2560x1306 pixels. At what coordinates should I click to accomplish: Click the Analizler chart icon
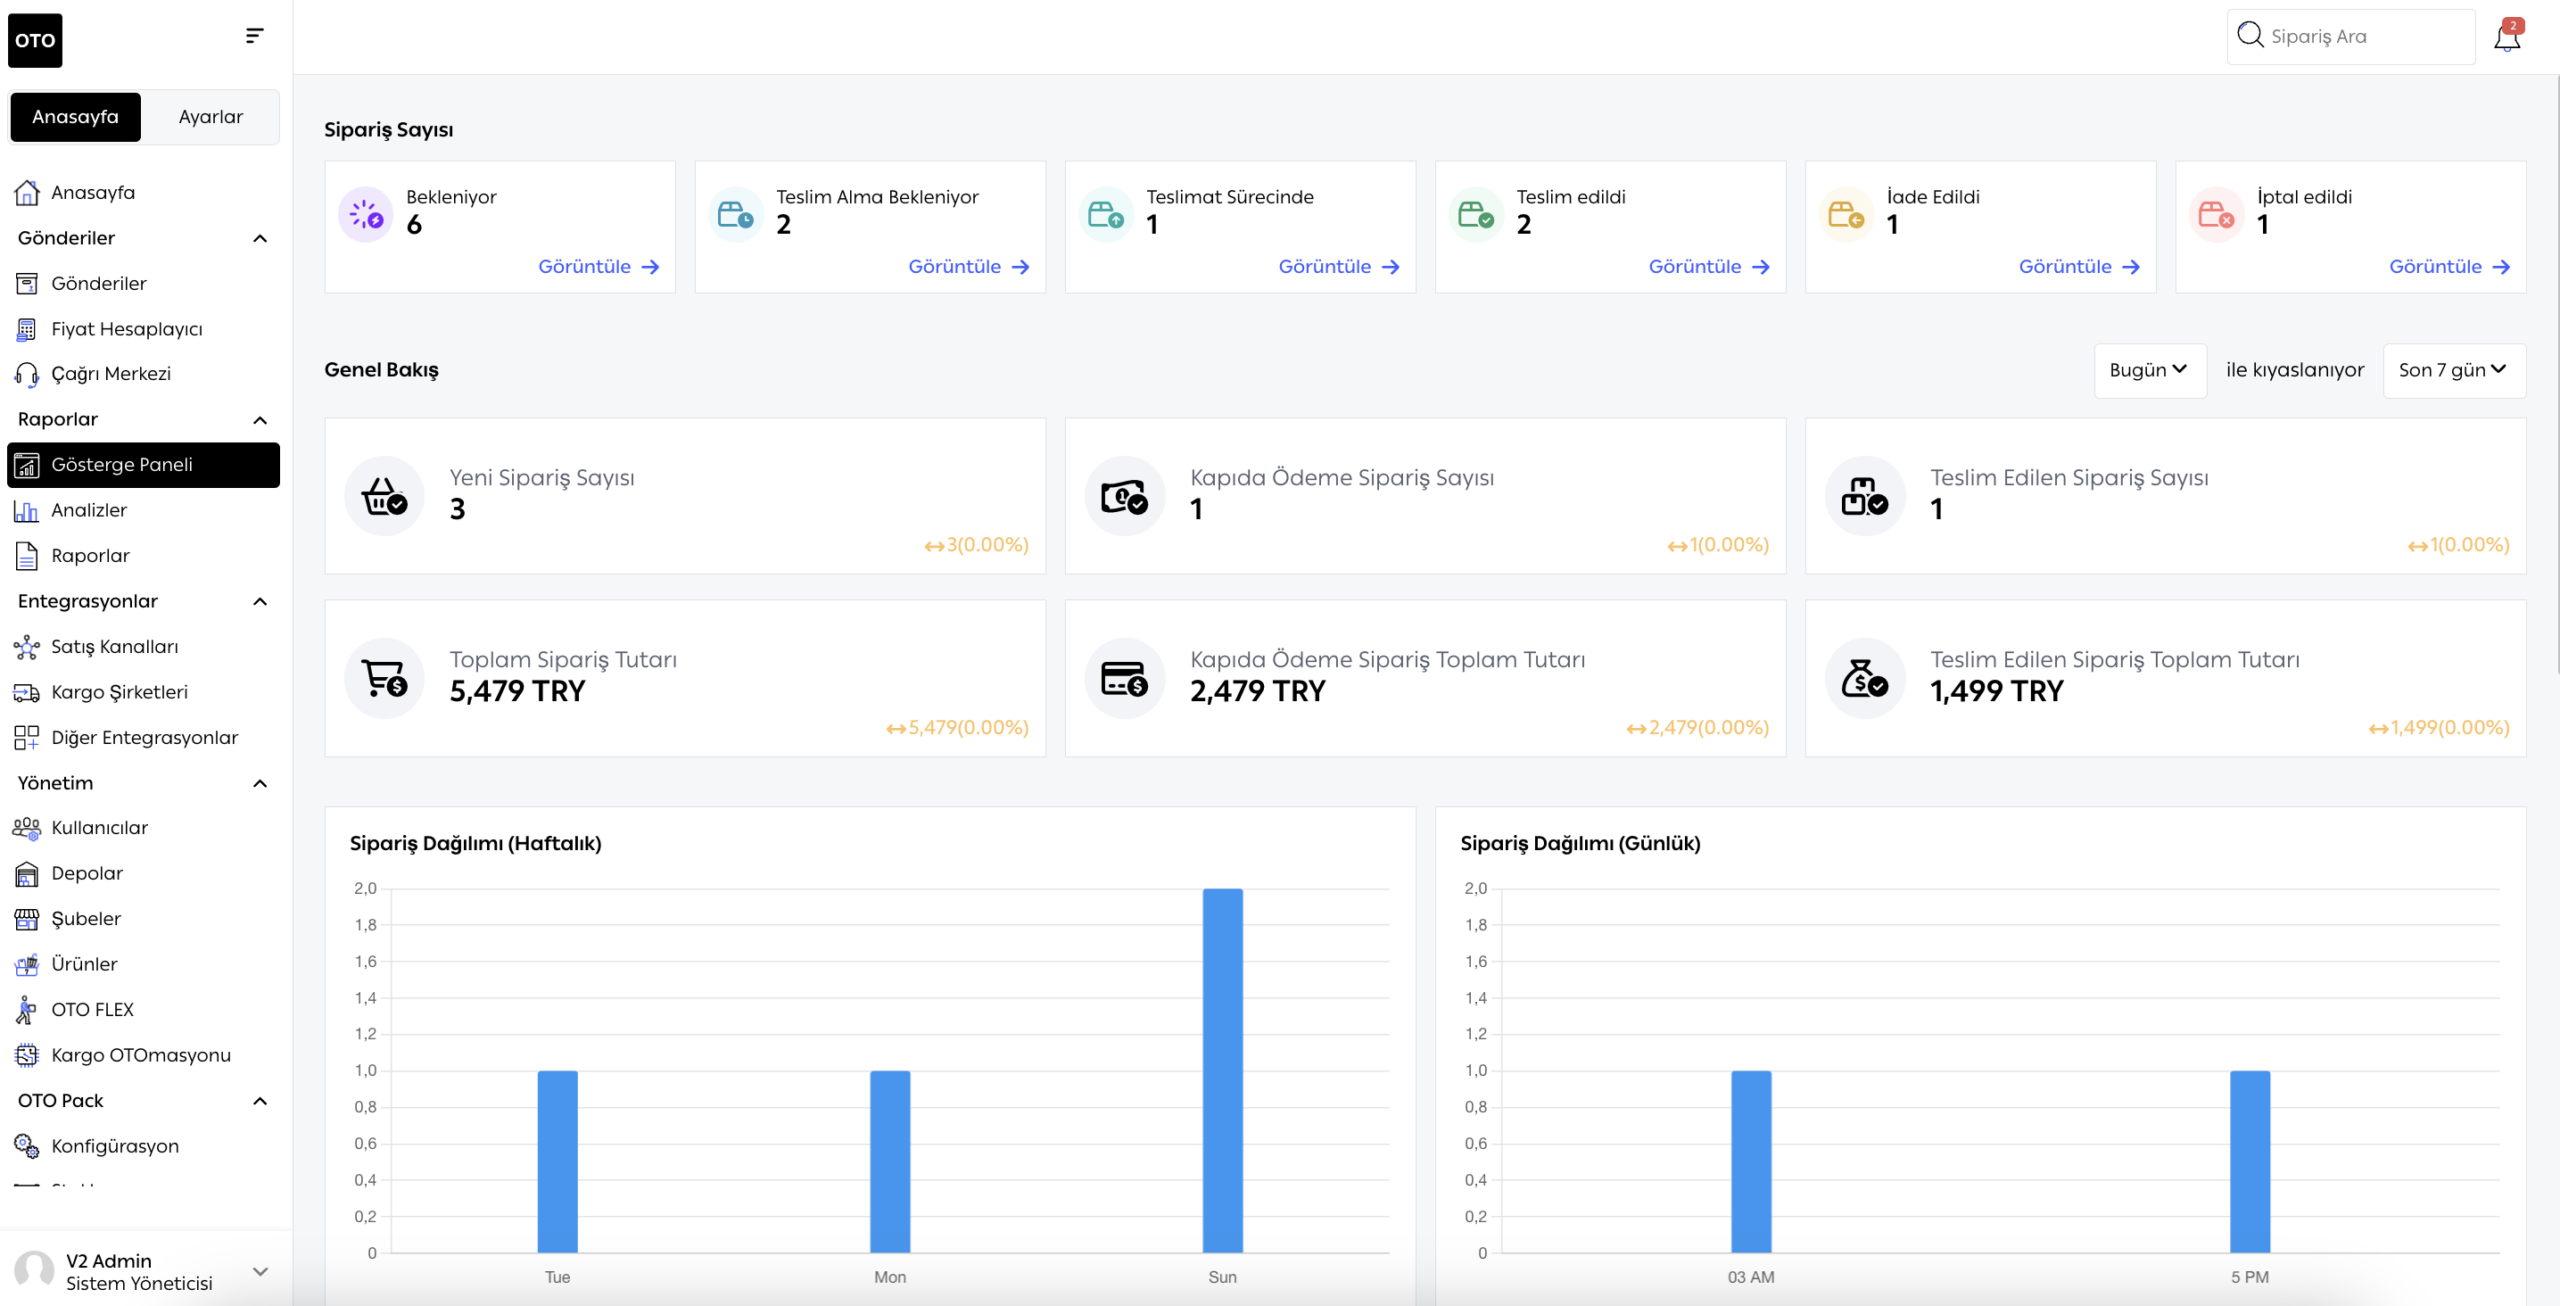point(27,510)
